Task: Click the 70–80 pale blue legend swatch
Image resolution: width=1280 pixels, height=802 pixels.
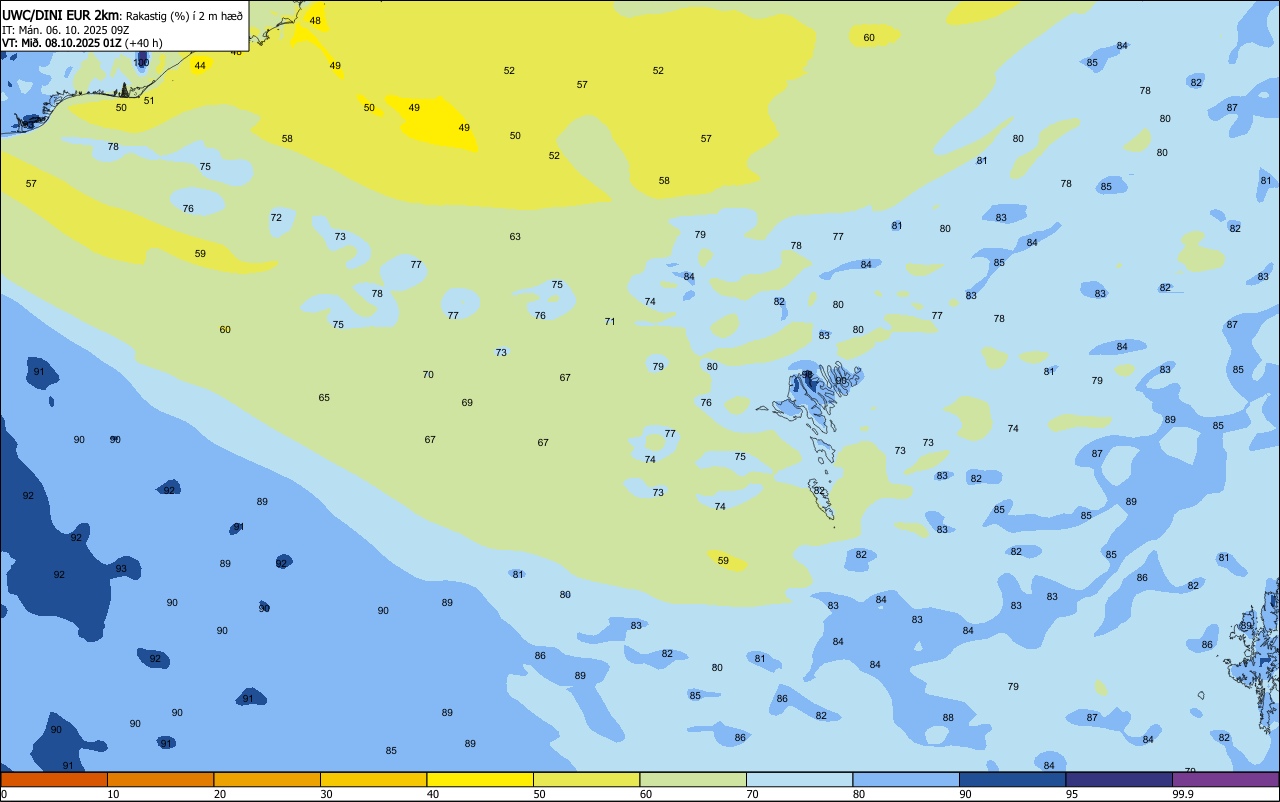Action: tap(799, 779)
